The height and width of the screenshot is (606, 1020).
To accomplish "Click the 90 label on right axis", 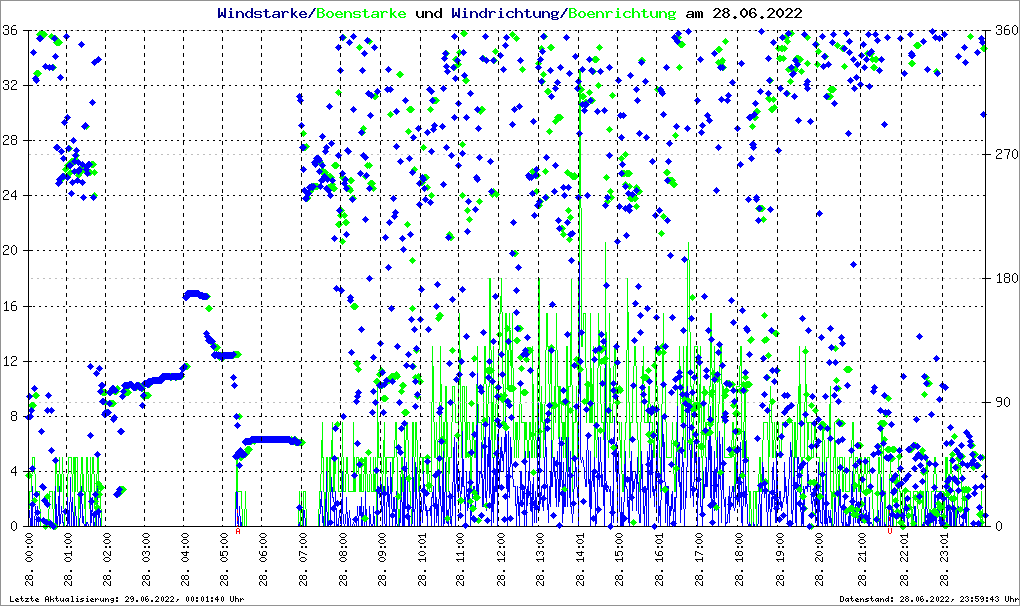I will [1000, 403].
